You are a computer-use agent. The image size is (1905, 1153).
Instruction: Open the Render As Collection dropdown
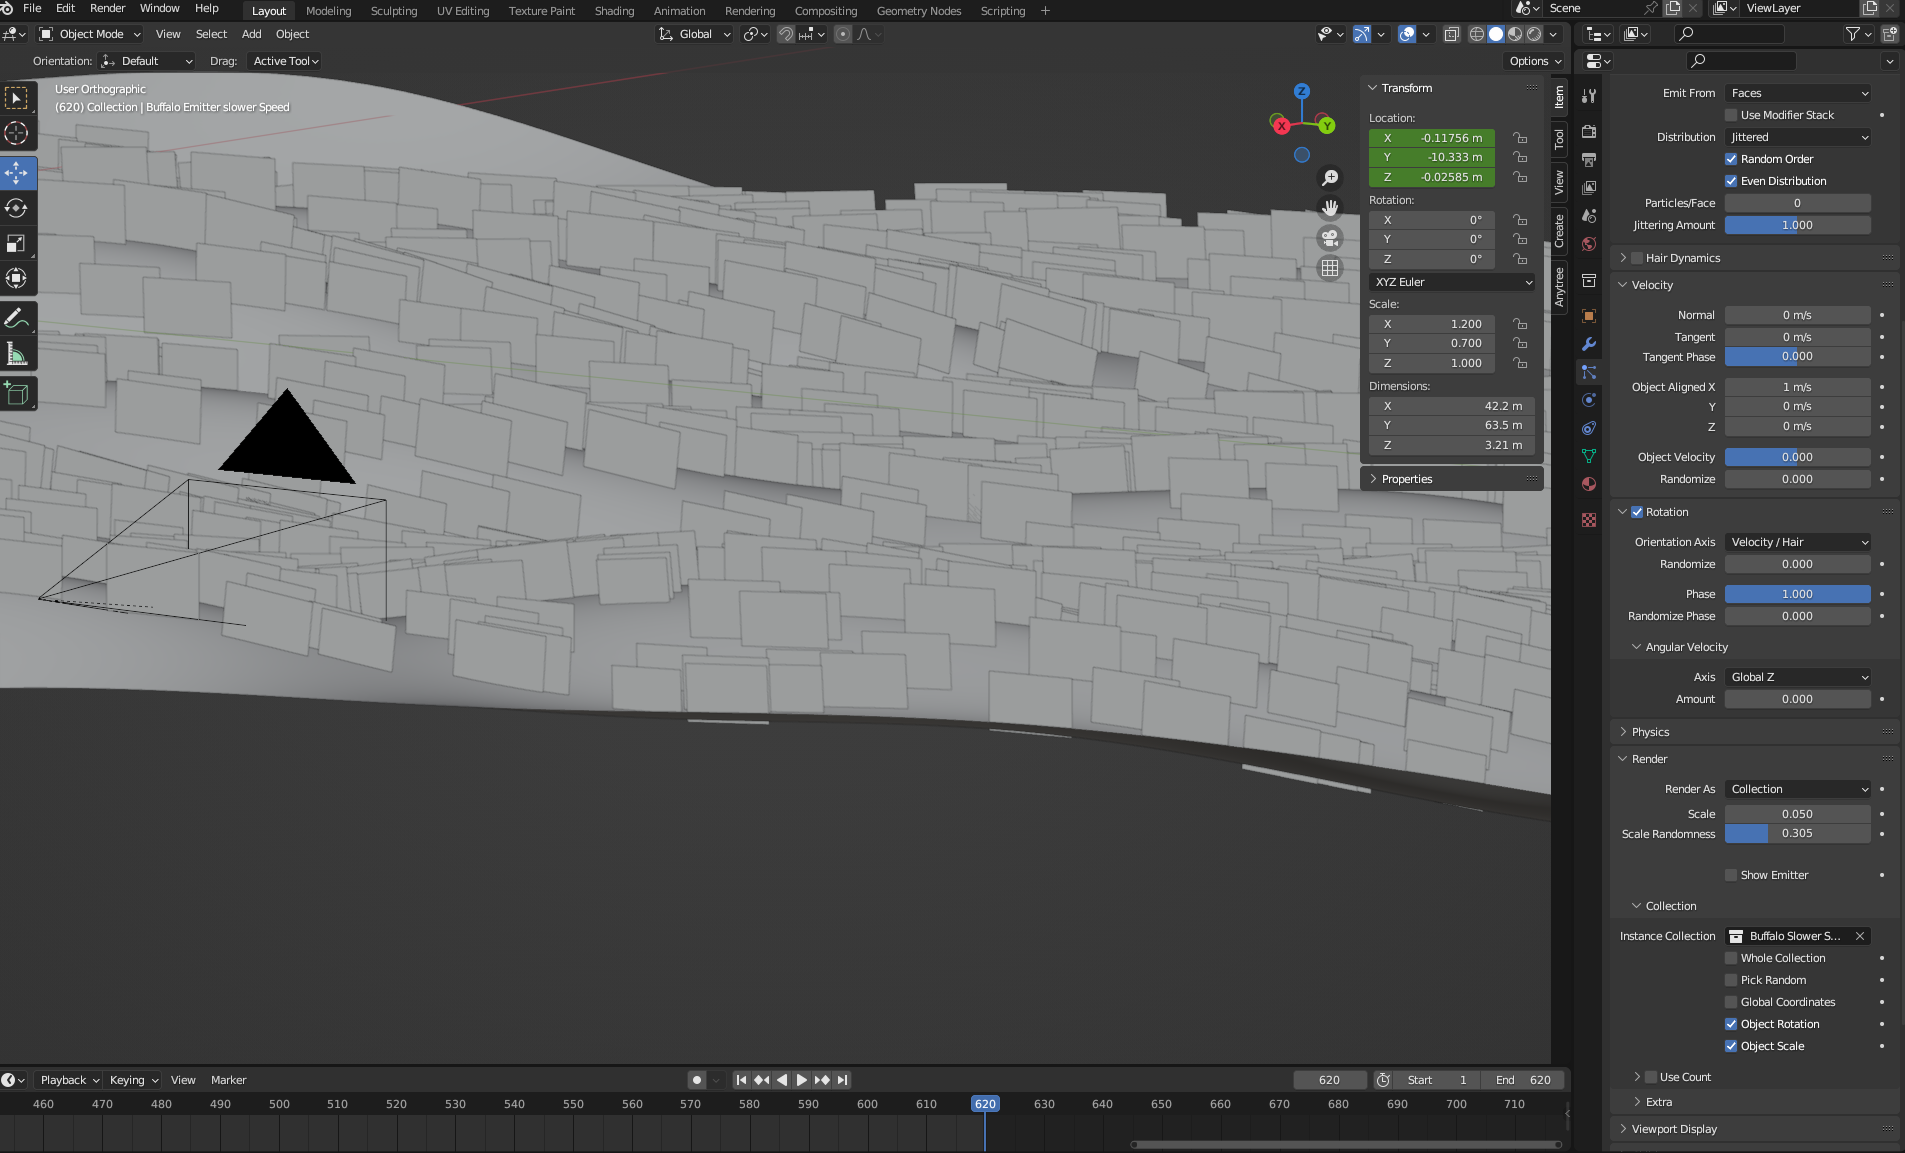pyautogui.click(x=1798, y=789)
